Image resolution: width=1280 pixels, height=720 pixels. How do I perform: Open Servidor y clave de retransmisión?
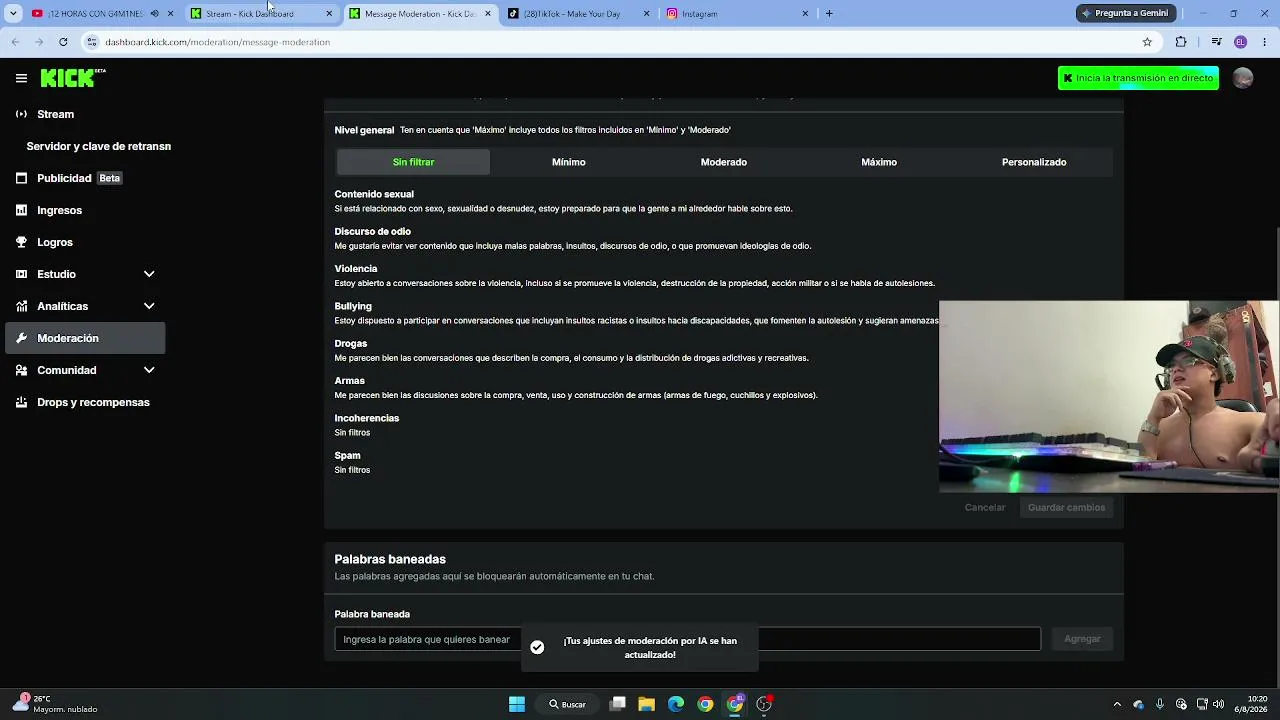coord(98,146)
